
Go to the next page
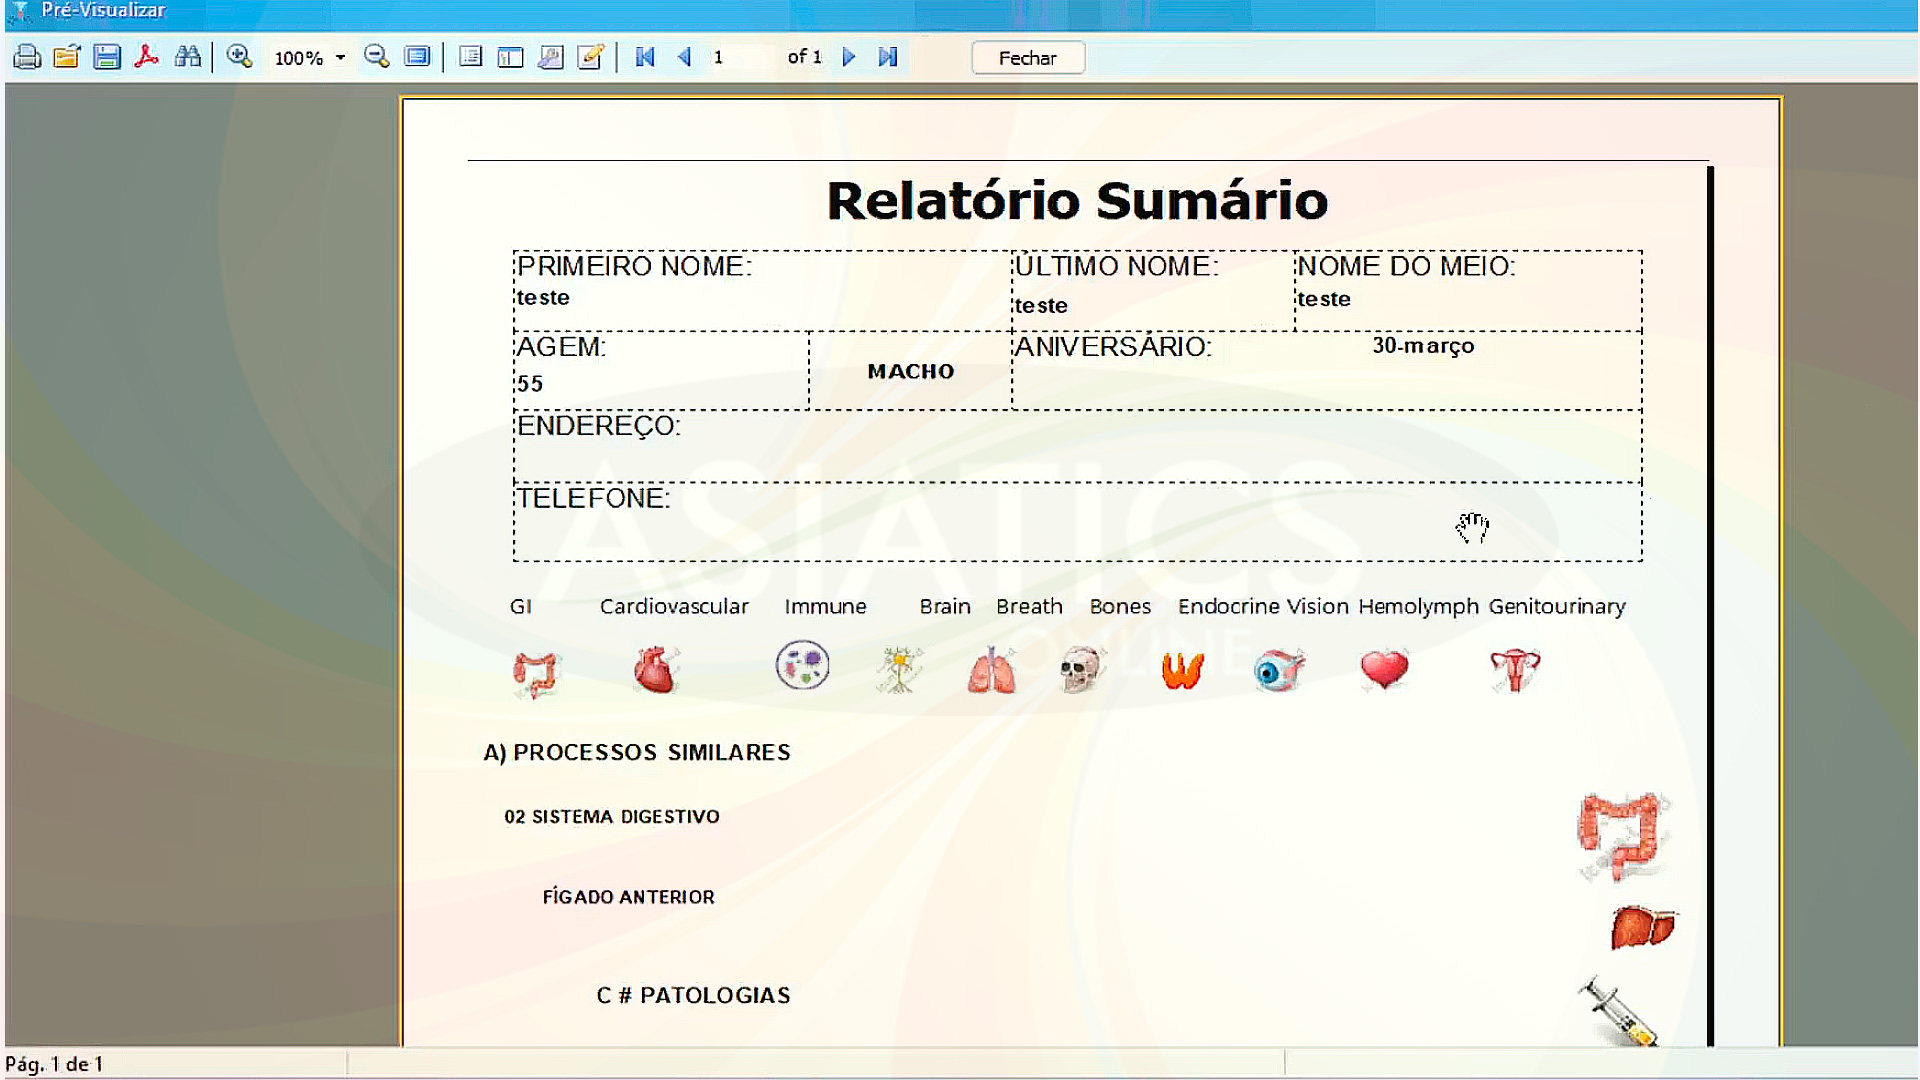pos(849,57)
